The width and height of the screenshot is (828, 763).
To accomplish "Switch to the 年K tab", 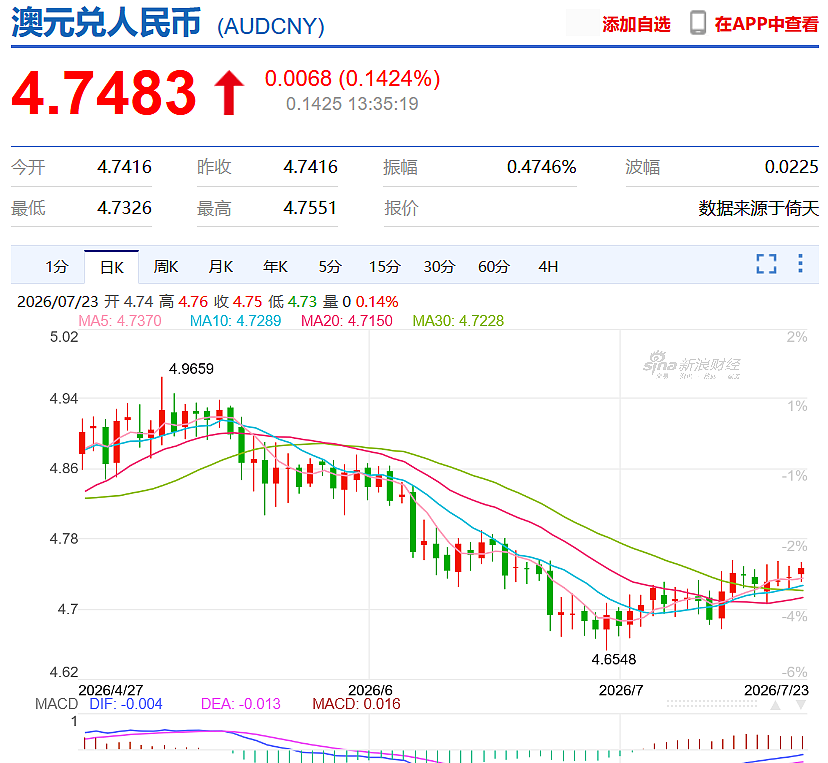I will 275,267.
